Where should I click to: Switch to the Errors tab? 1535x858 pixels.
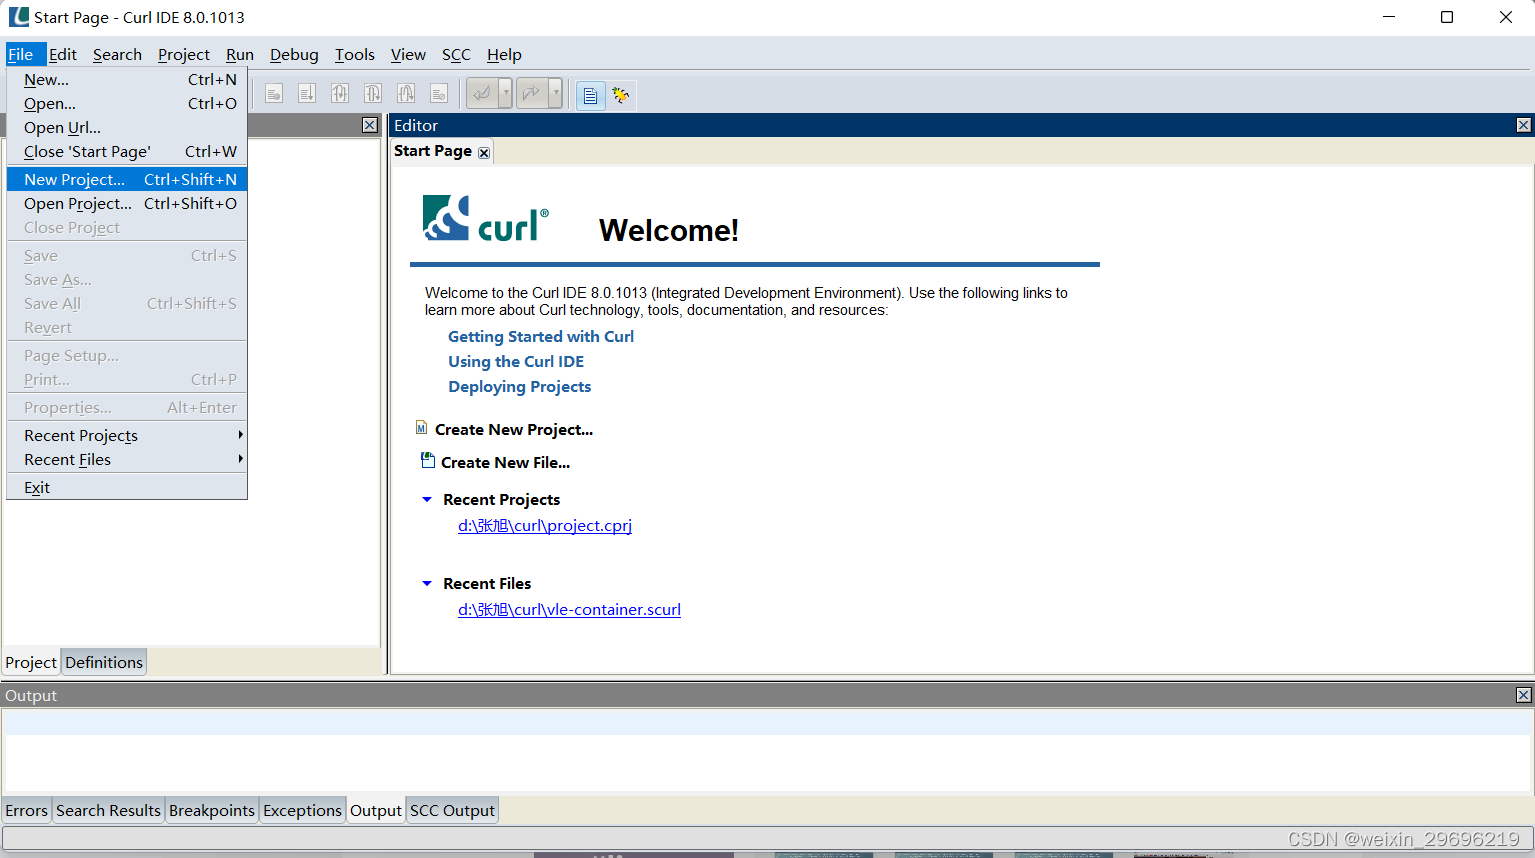coord(26,810)
